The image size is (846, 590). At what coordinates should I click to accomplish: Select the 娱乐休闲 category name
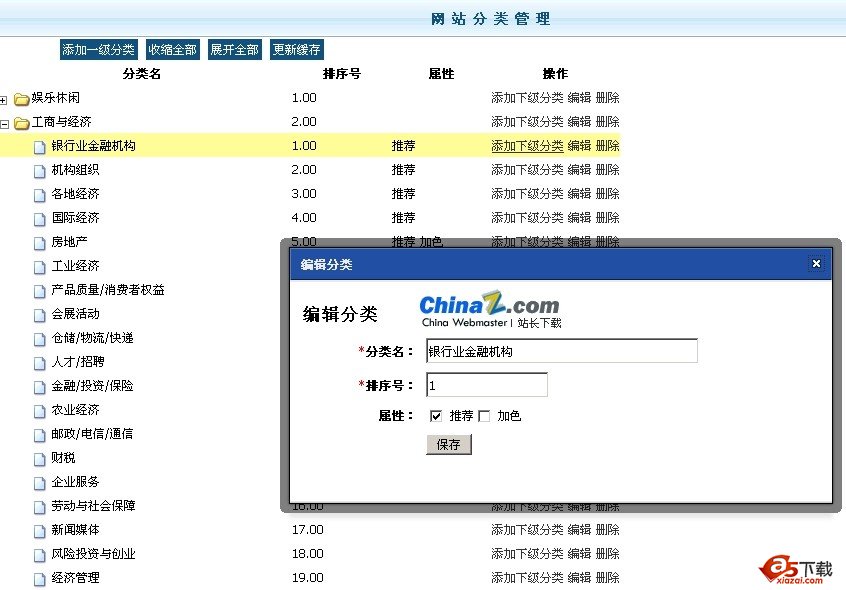pyautogui.click(x=56, y=98)
